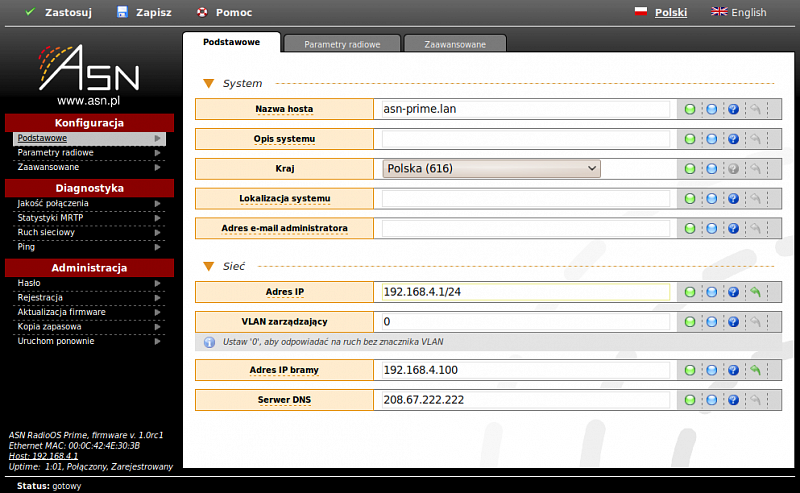Click the blue save icon in the Kraj row
Image resolution: width=800 pixels, height=493 pixels.
[712, 168]
